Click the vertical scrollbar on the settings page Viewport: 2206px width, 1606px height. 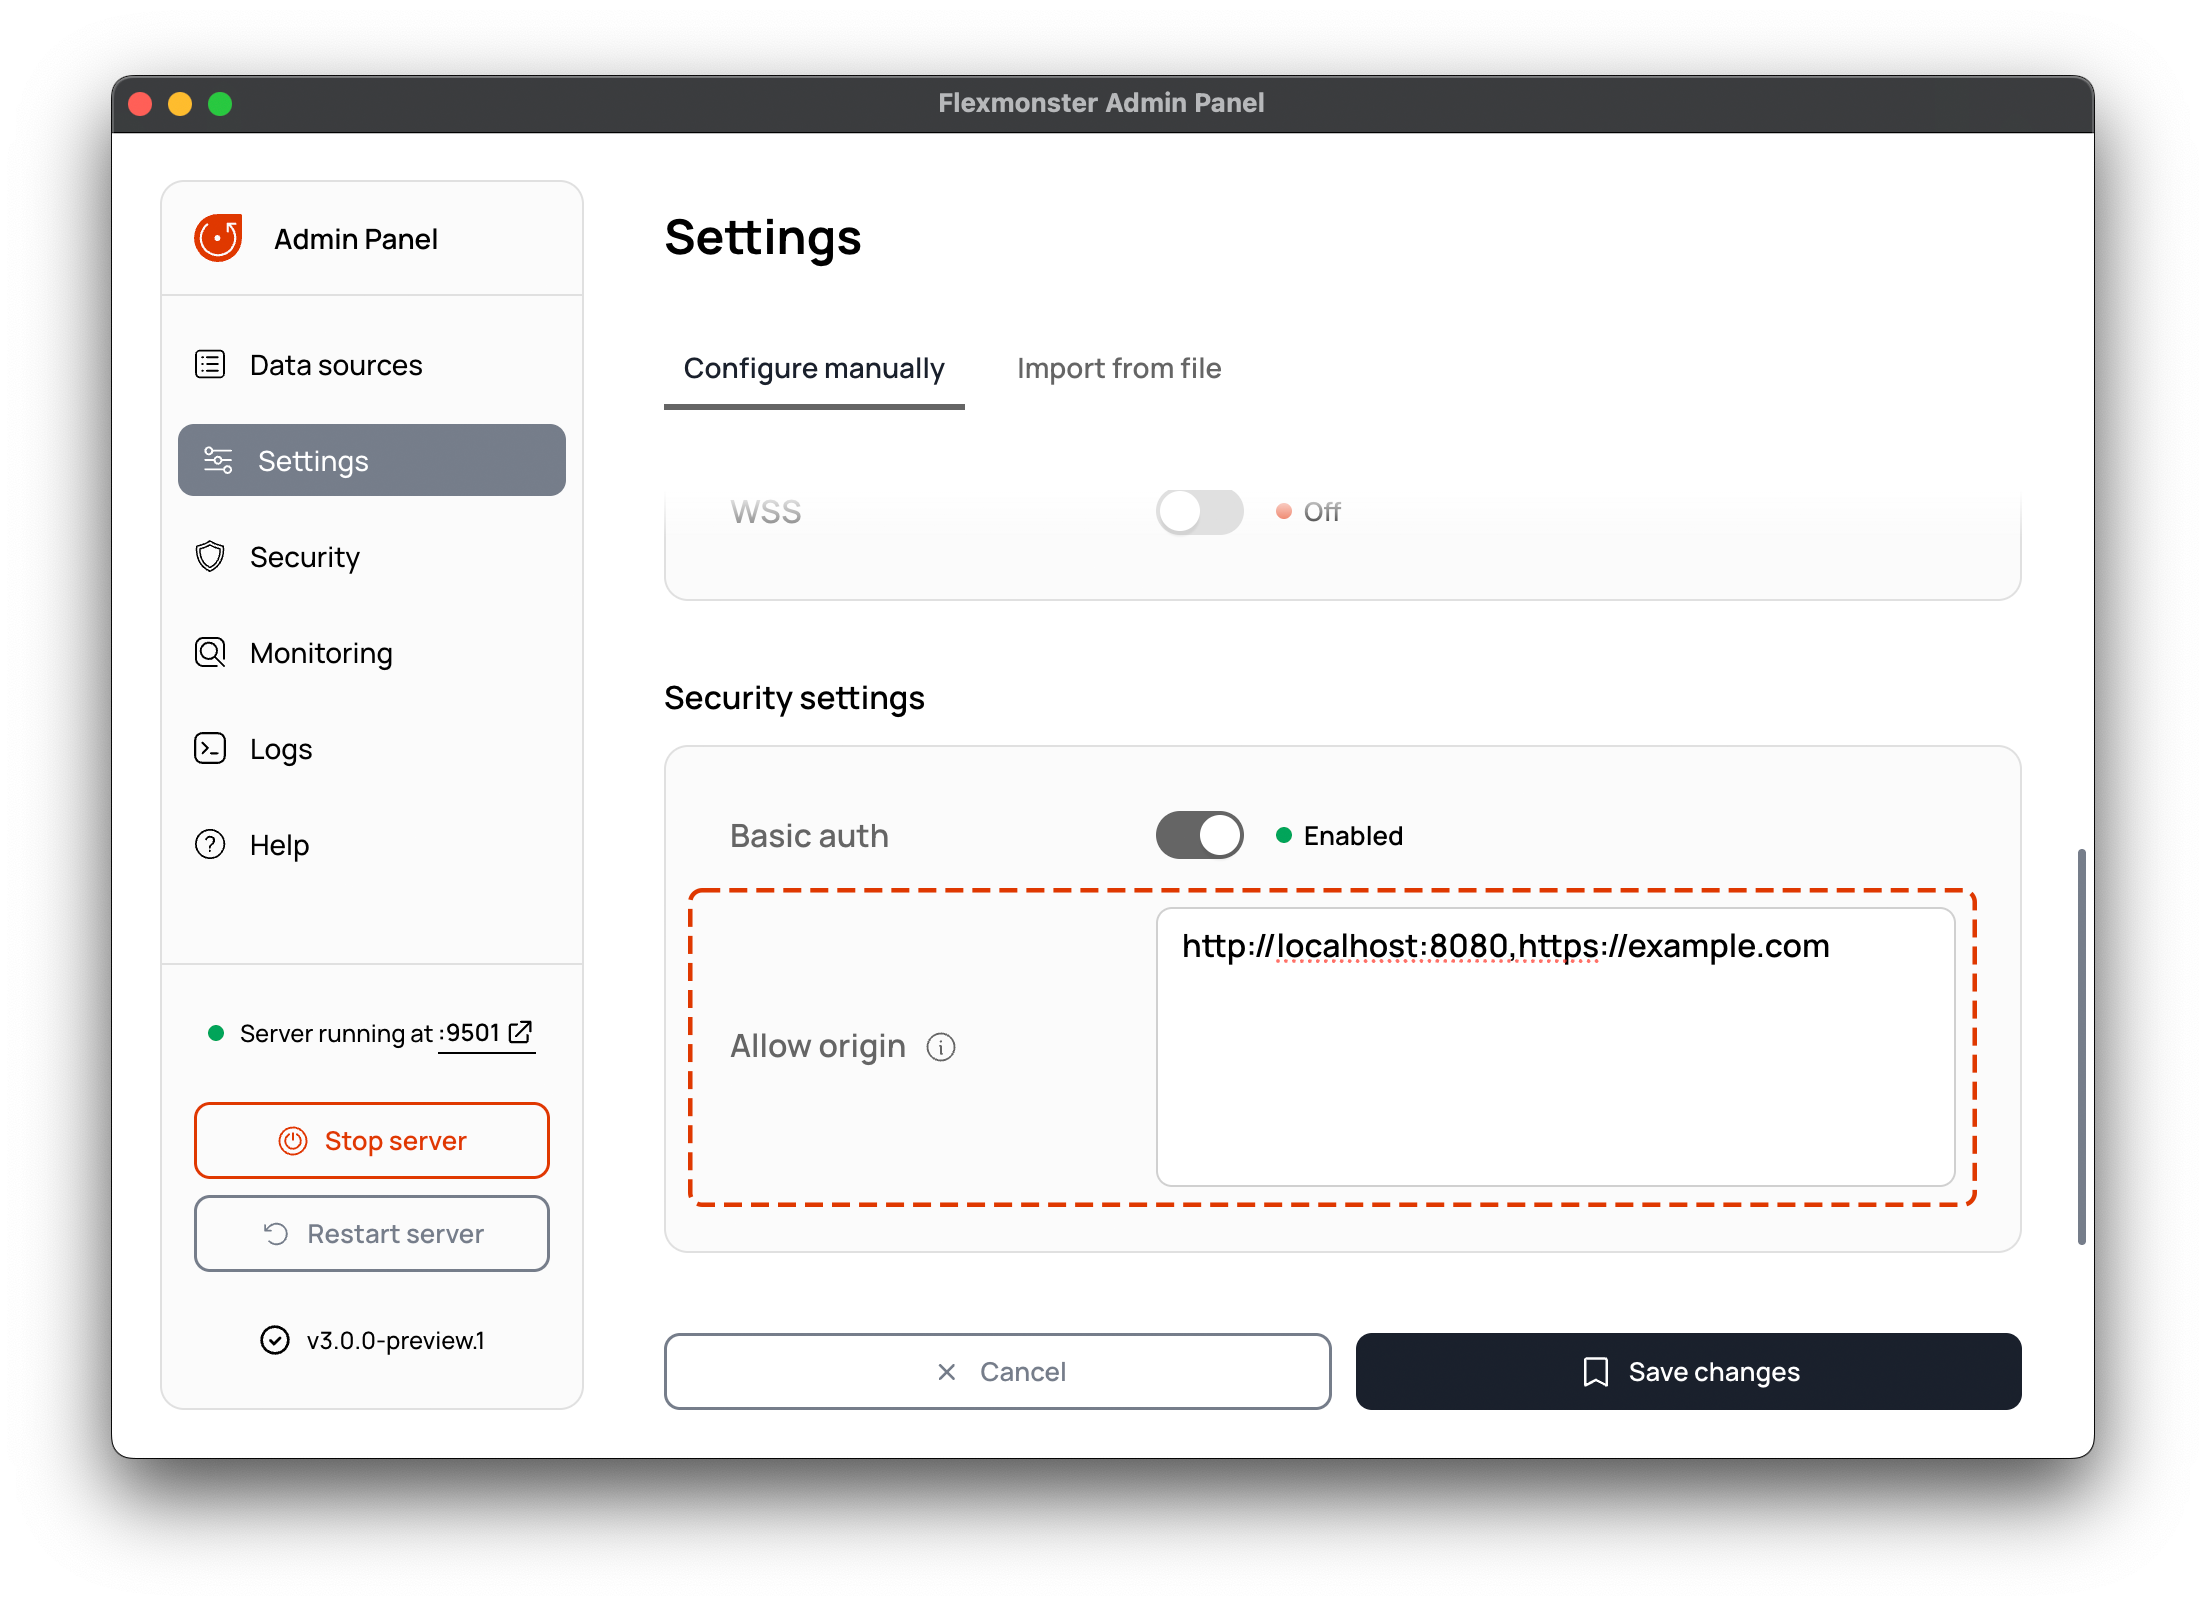2082,1047
